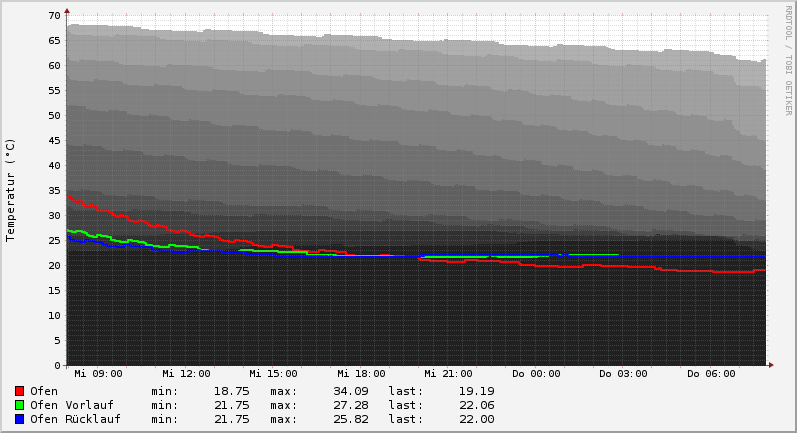Click the 'Temperatur (°C)' vertical axis title
Image resolution: width=797 pixels, height=433 pixels.
coord(11,190)
